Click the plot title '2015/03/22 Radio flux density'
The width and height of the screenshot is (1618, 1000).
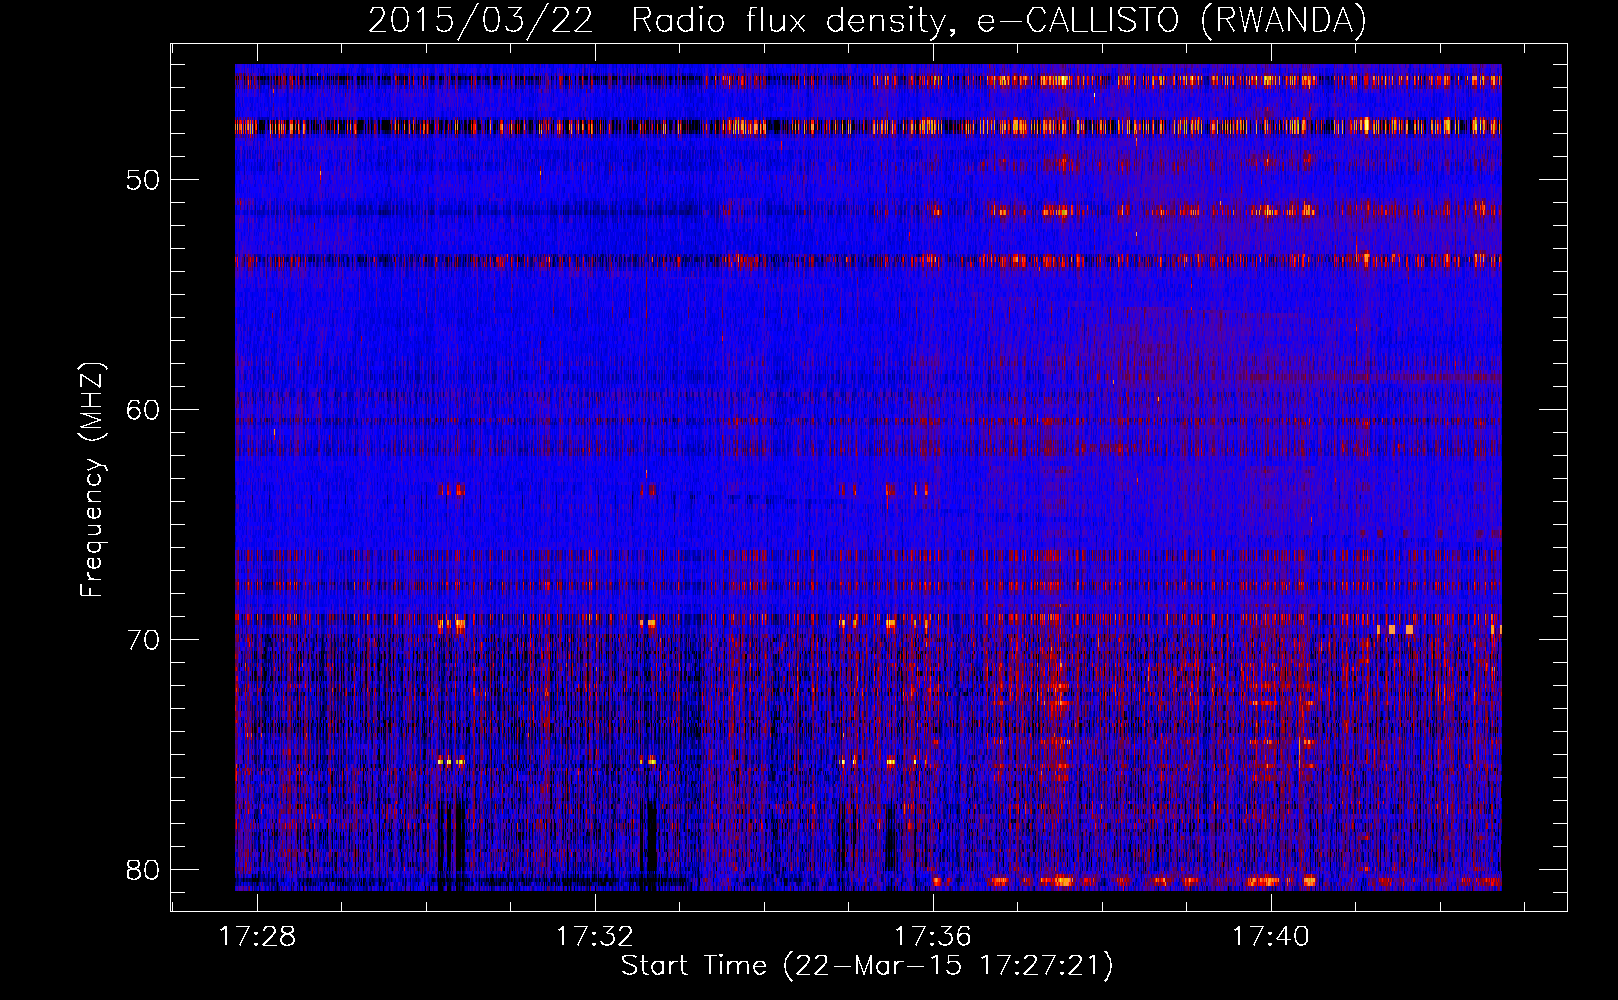pyautogui.click(x=867, y=21)
